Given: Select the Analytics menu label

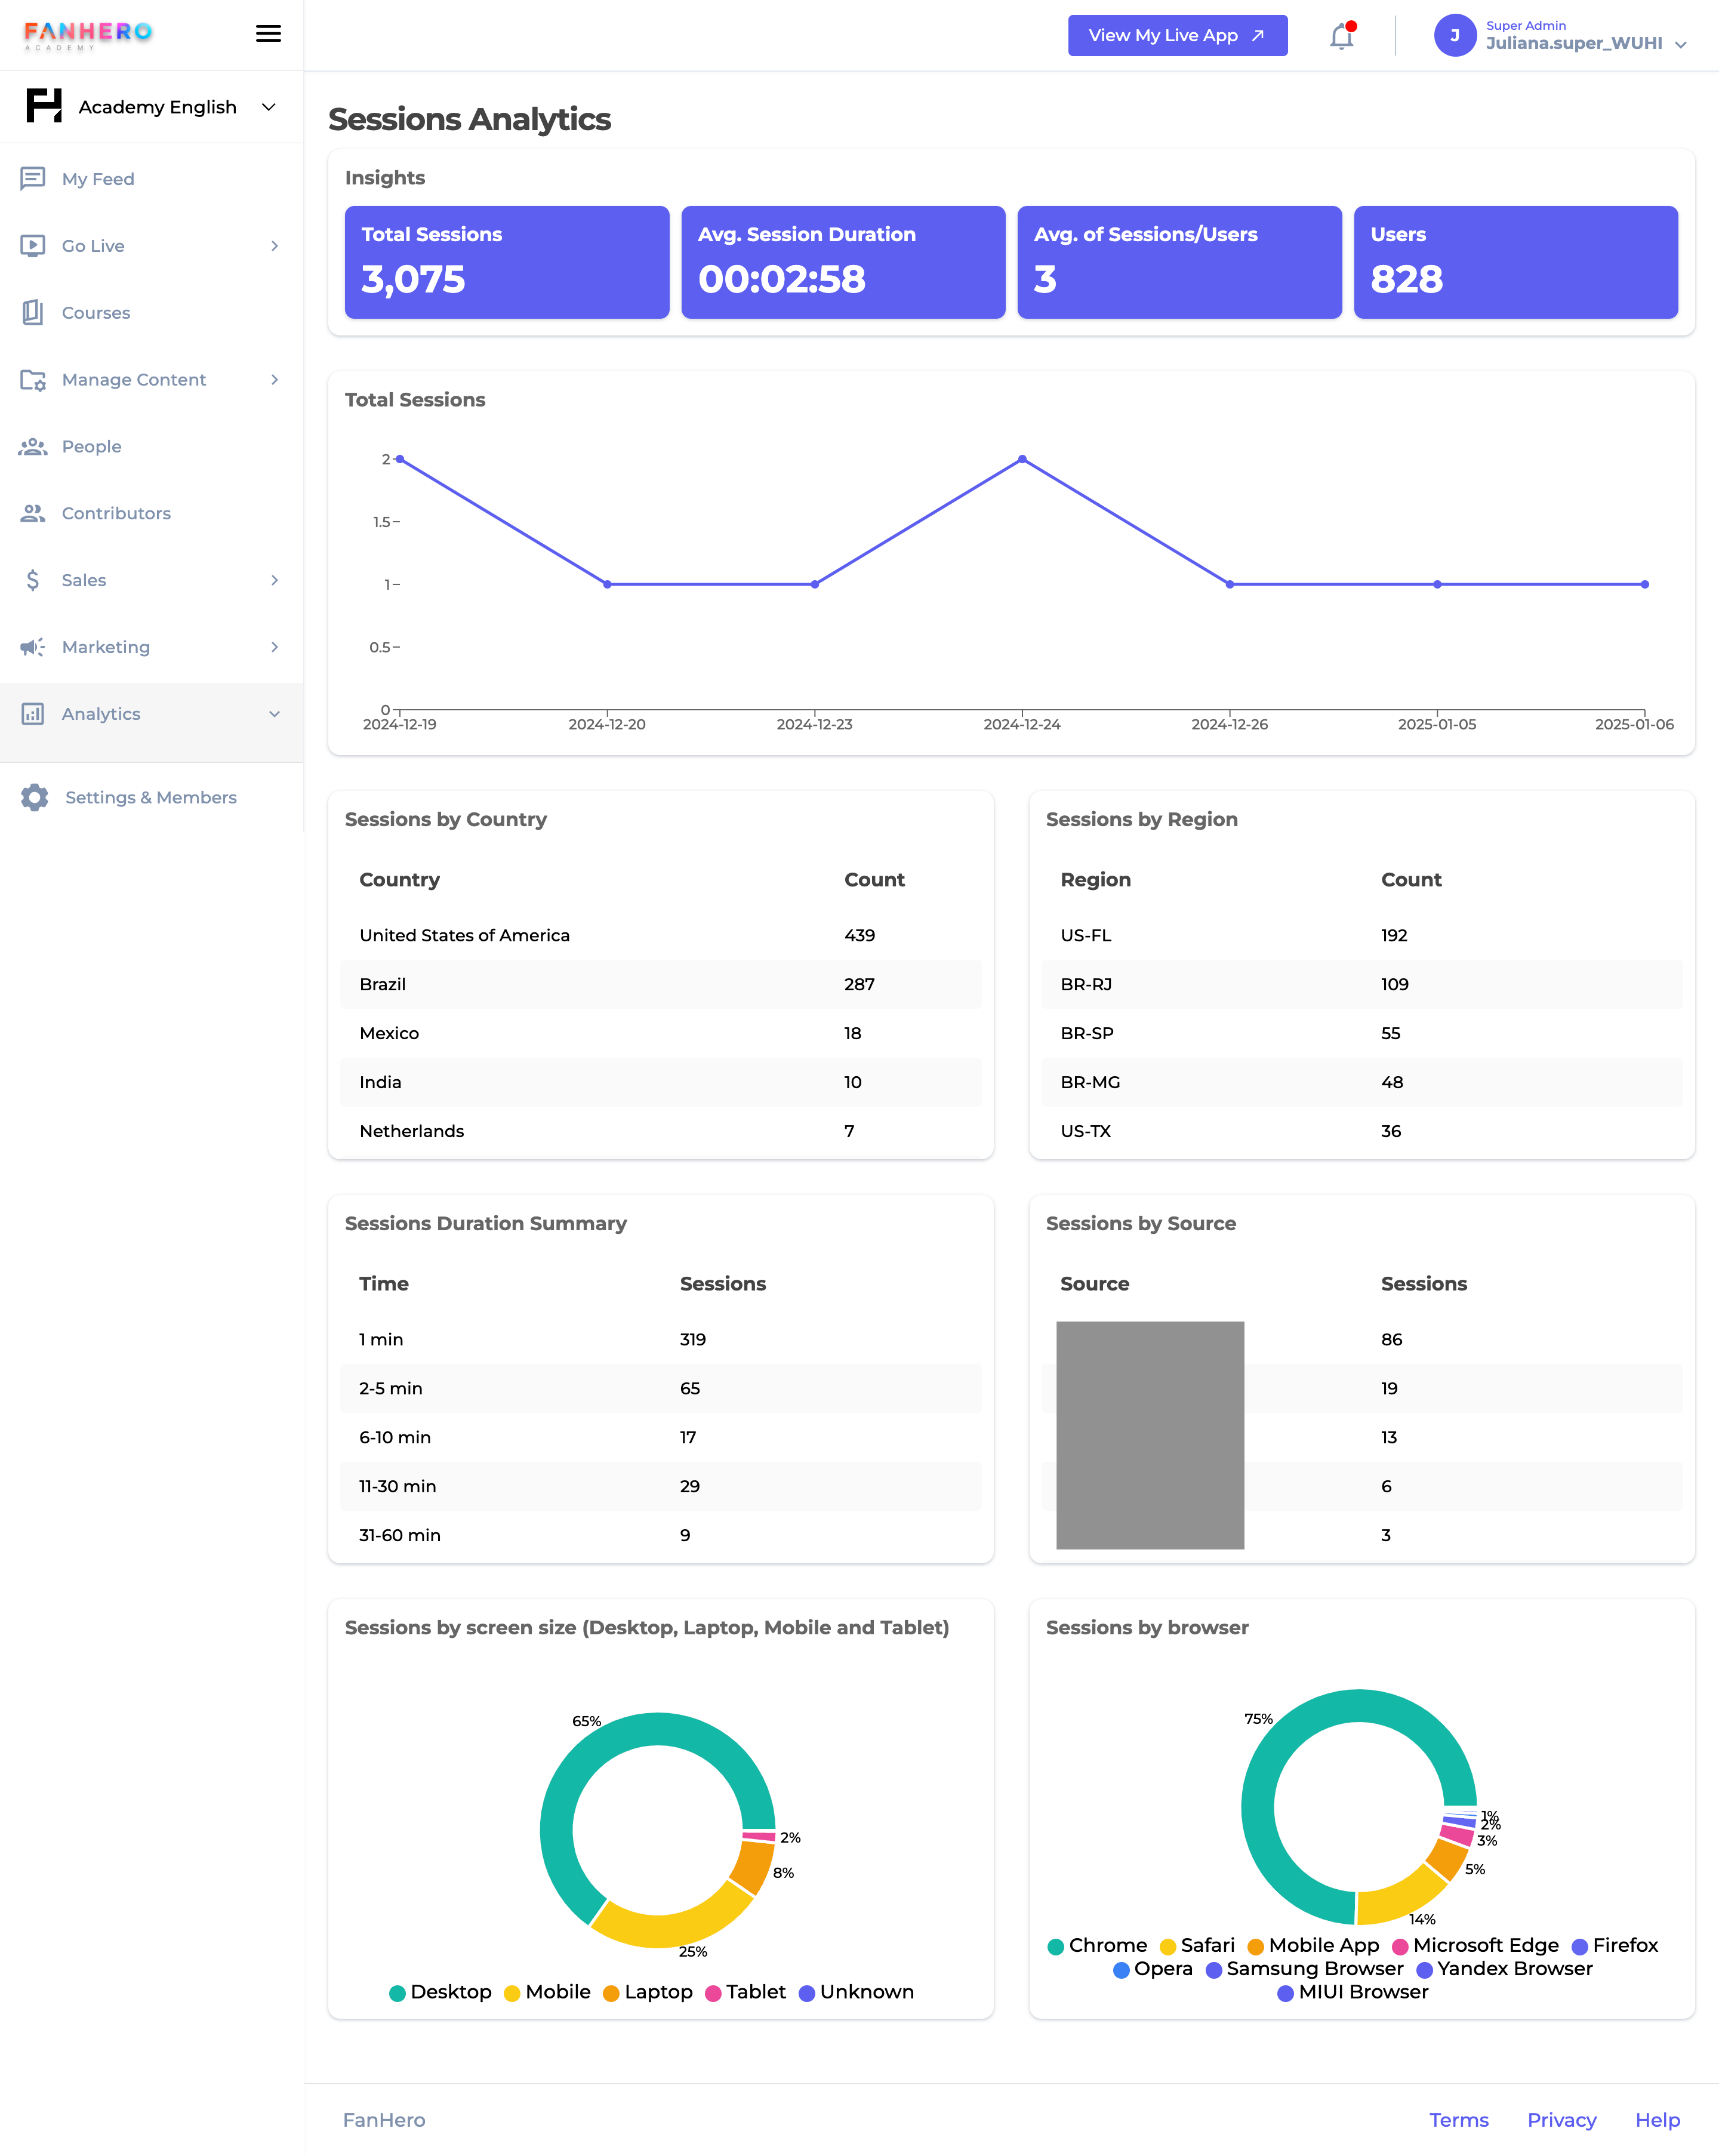Looking at the screenshot, I should (101, 714).
